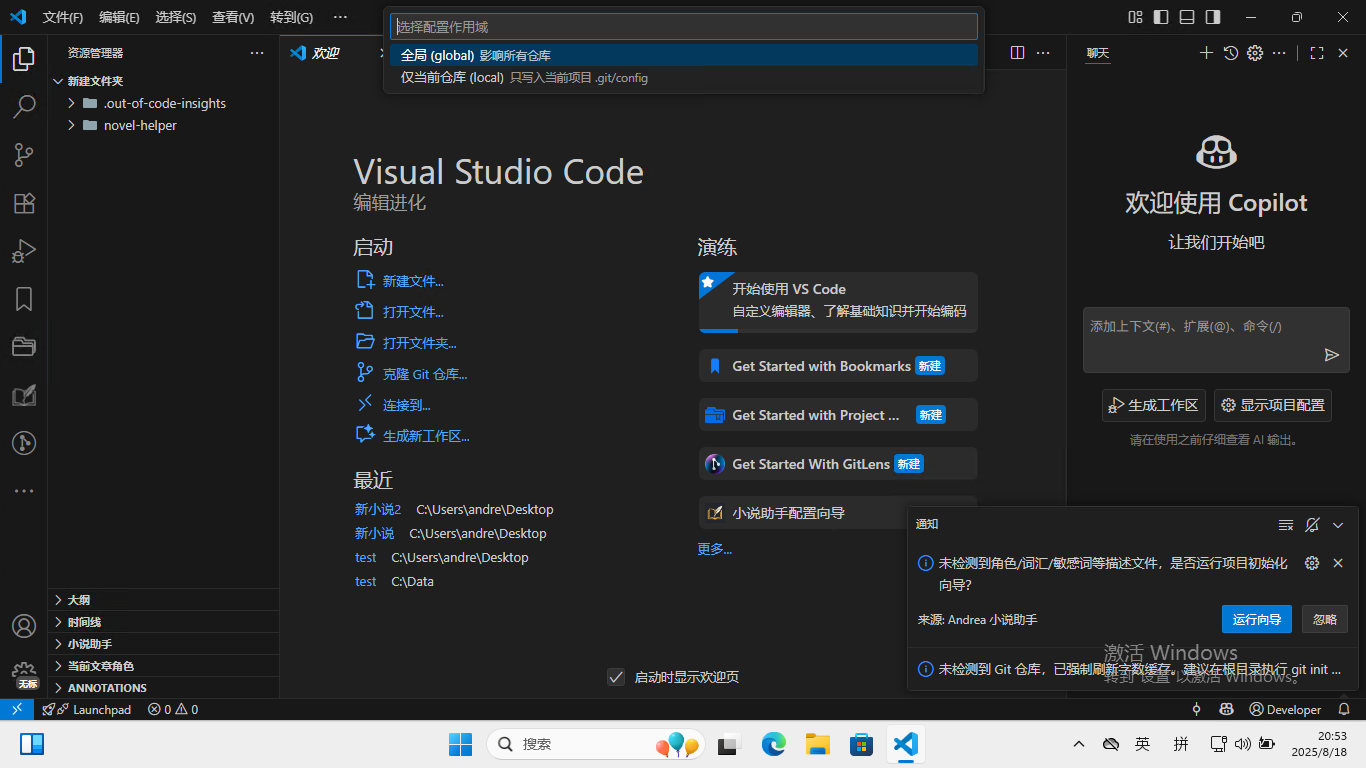This screenshot has width=1366, height=768.
Task: Open chat history in Copilot panel
Action: (x=1231, y=53)
